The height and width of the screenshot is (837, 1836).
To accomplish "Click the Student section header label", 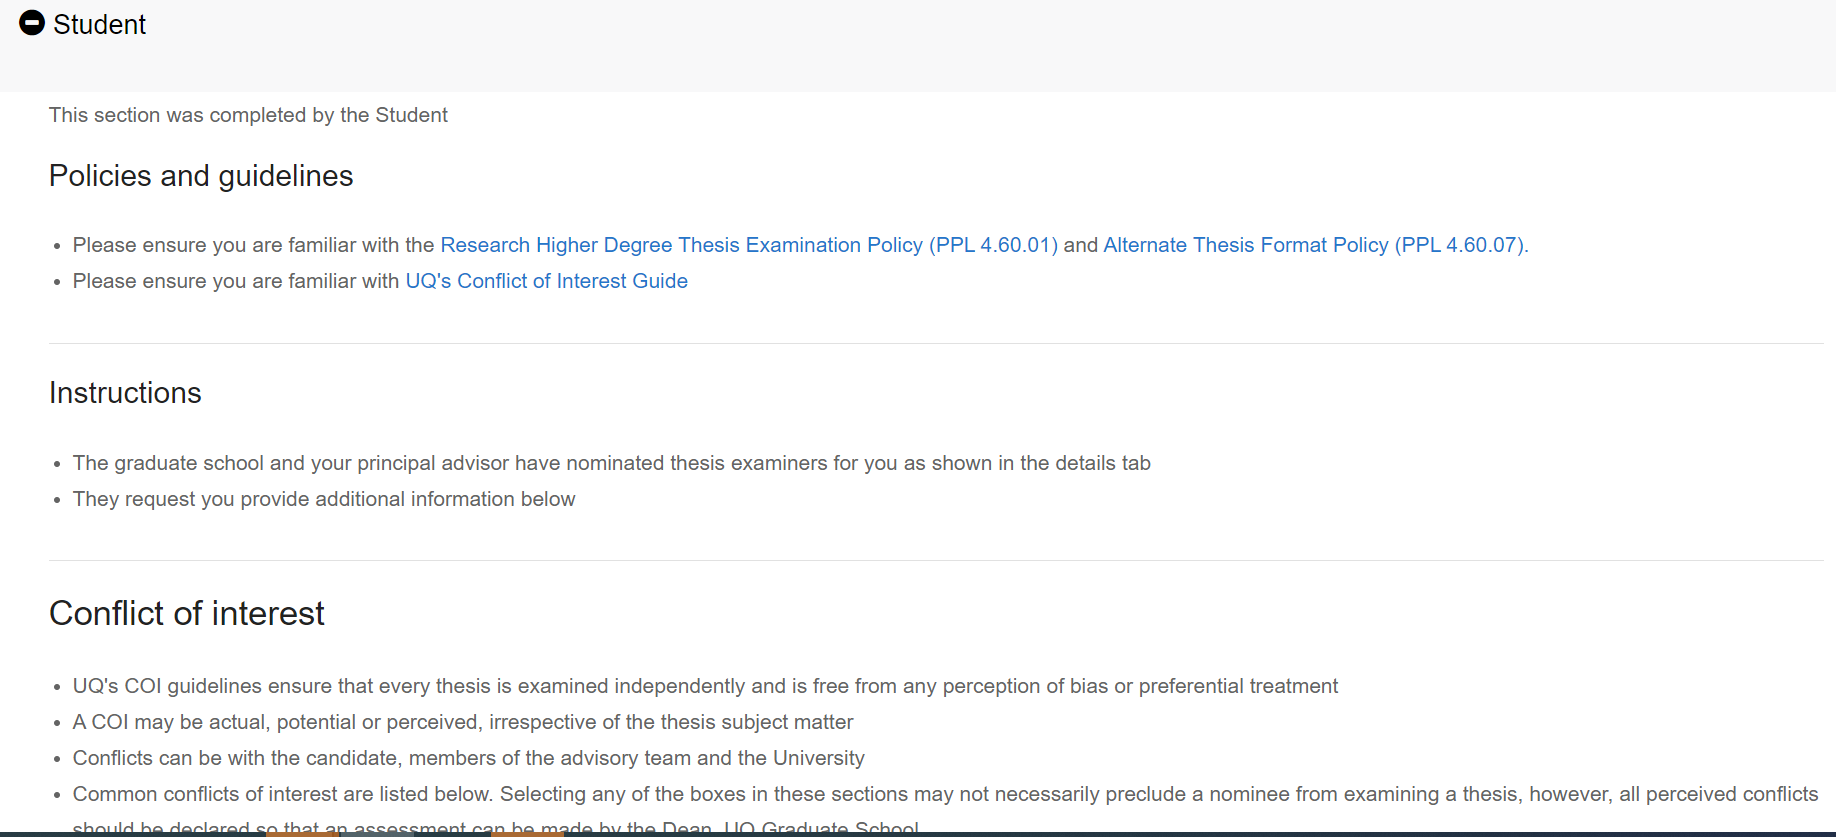I will pyautogui.click(x=99, y=25).
